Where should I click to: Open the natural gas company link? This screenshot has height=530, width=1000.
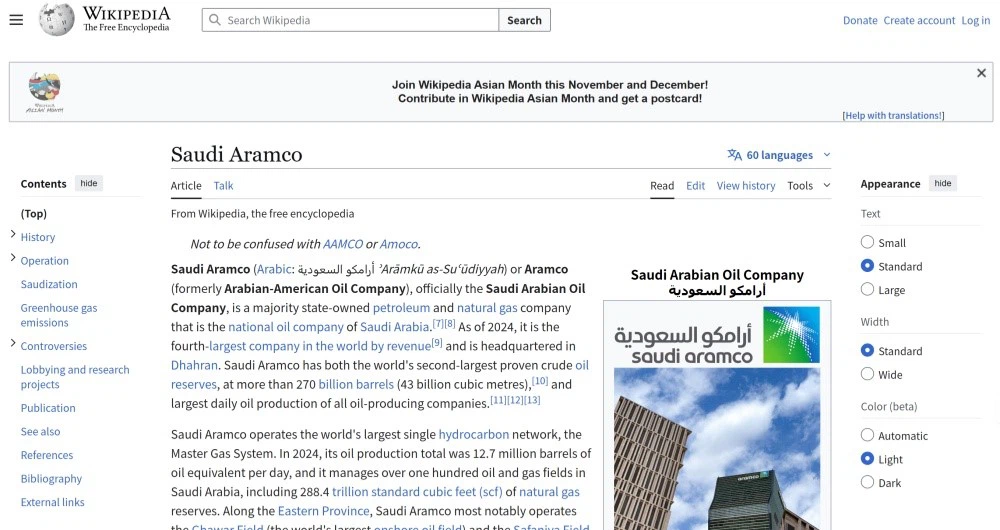[x=487, y=307]
